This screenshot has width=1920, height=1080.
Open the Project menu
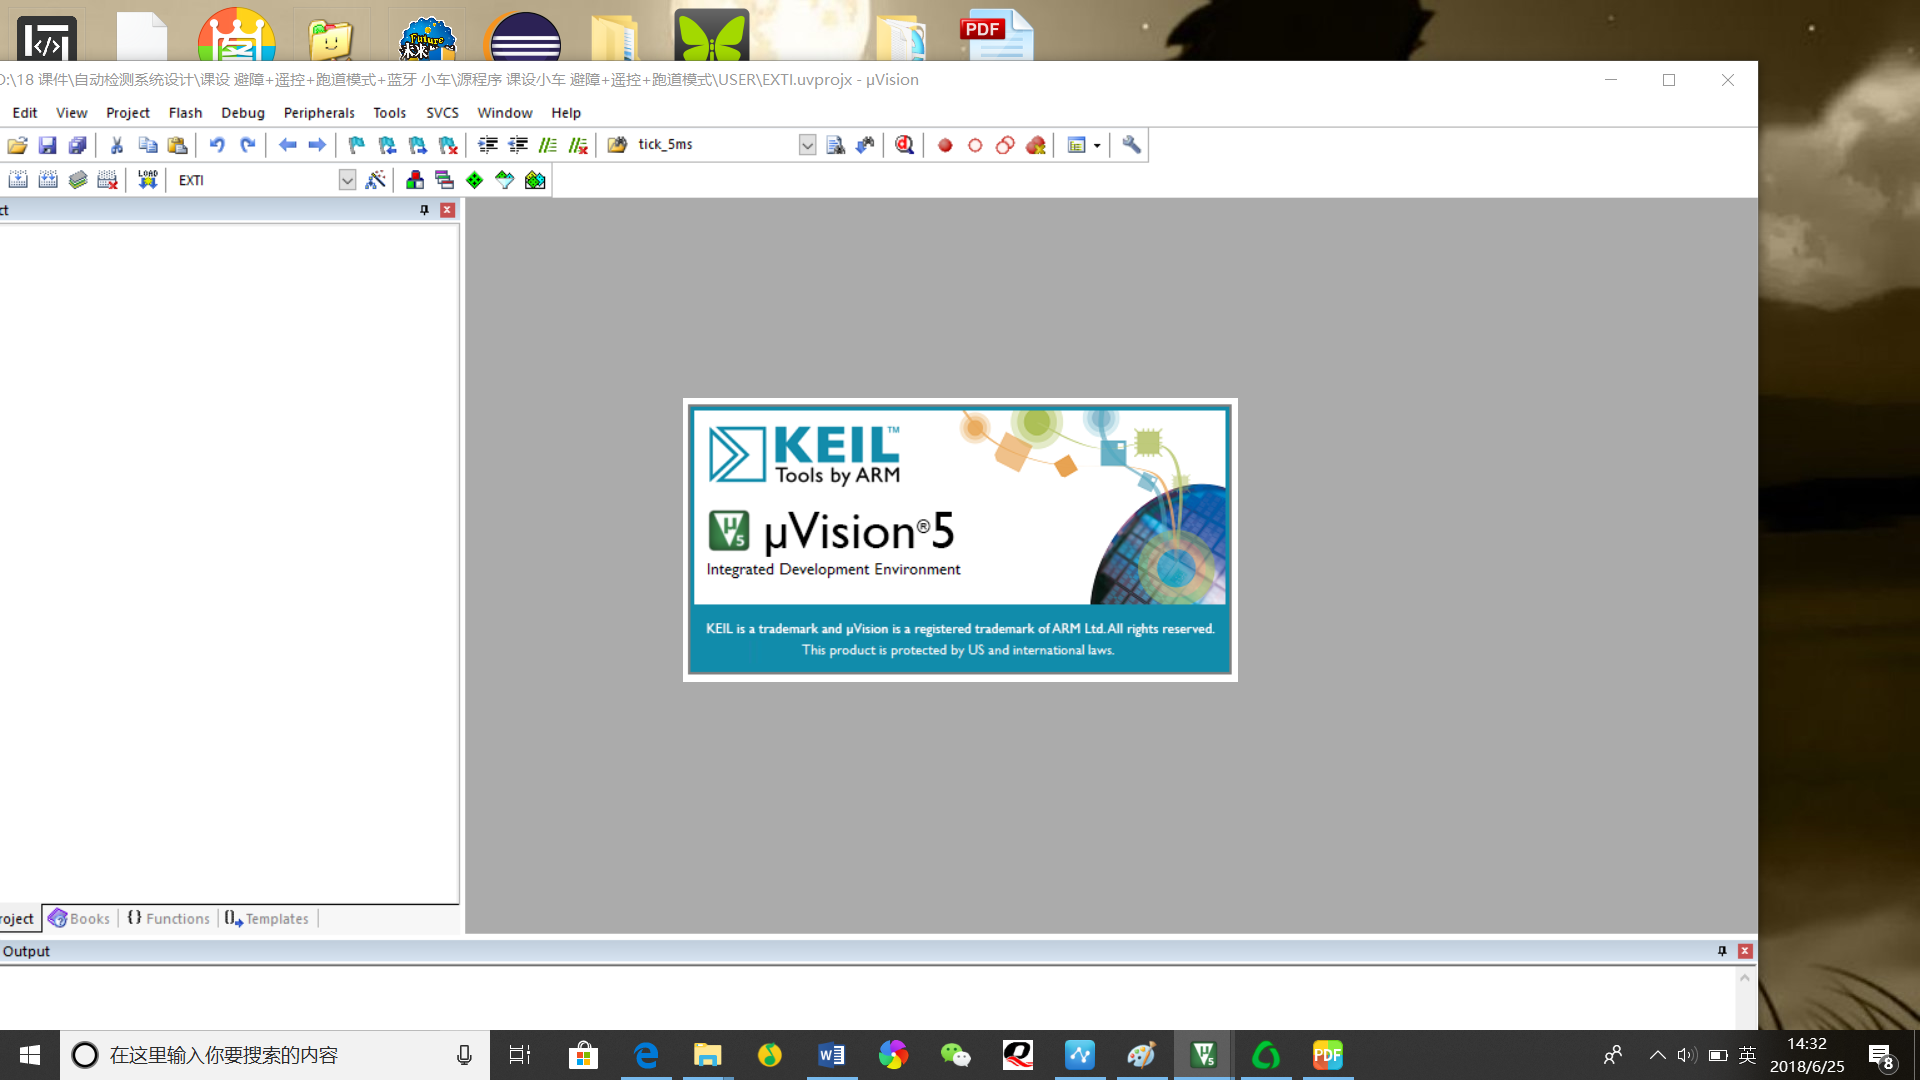[x=128, y=113]
